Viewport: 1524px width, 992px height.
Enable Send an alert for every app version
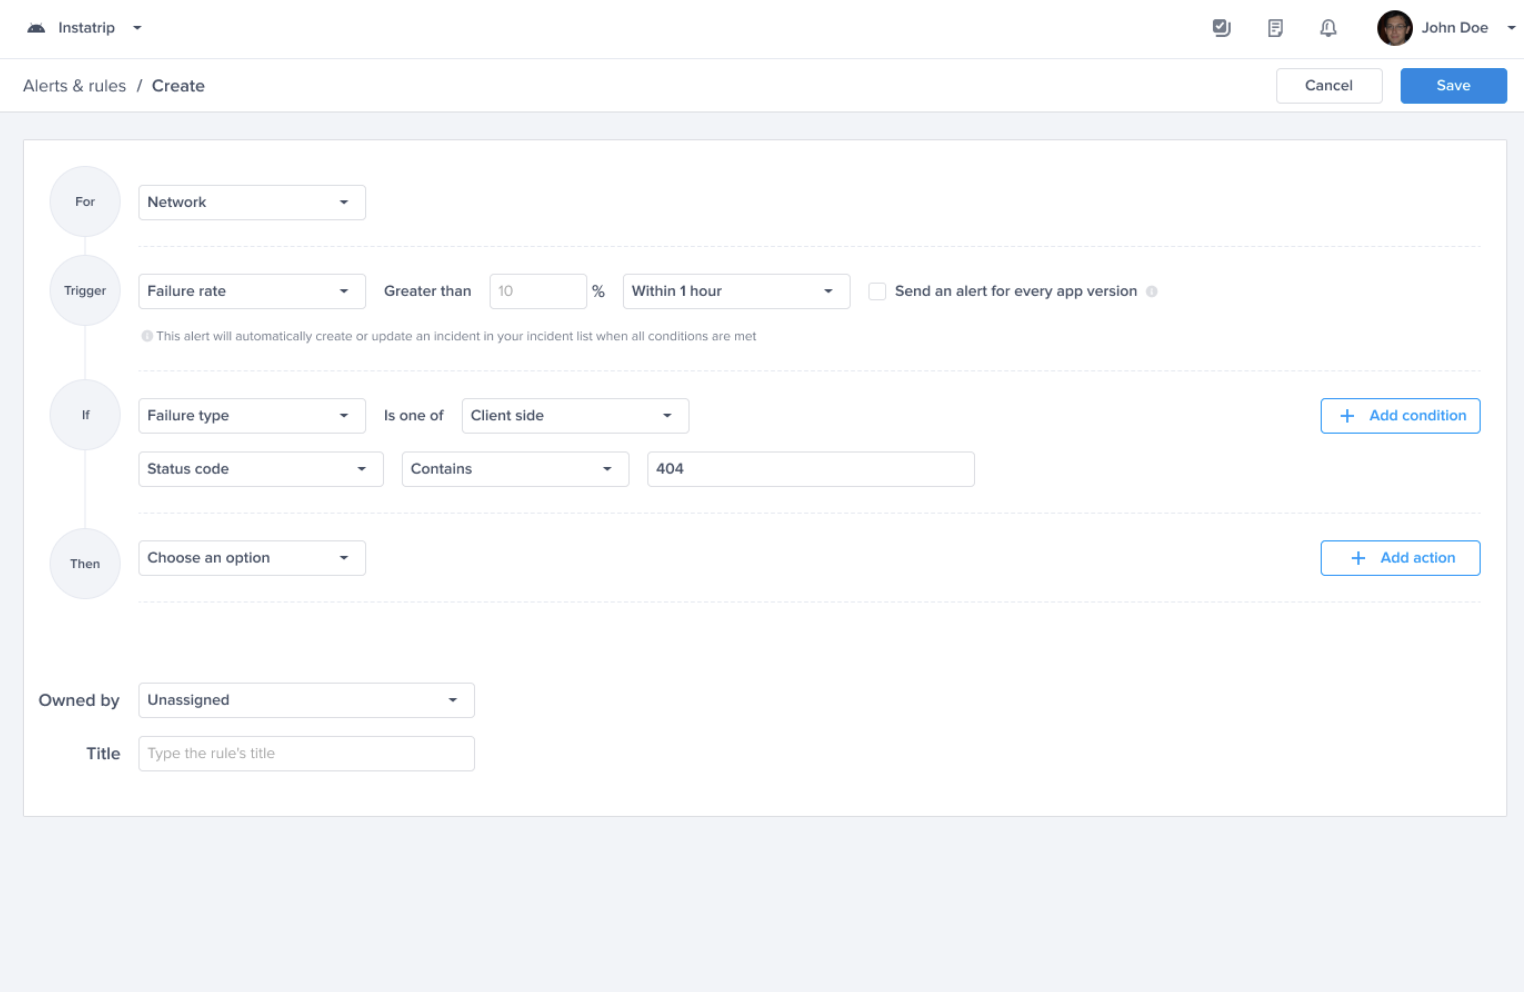(x=877, y=291)
